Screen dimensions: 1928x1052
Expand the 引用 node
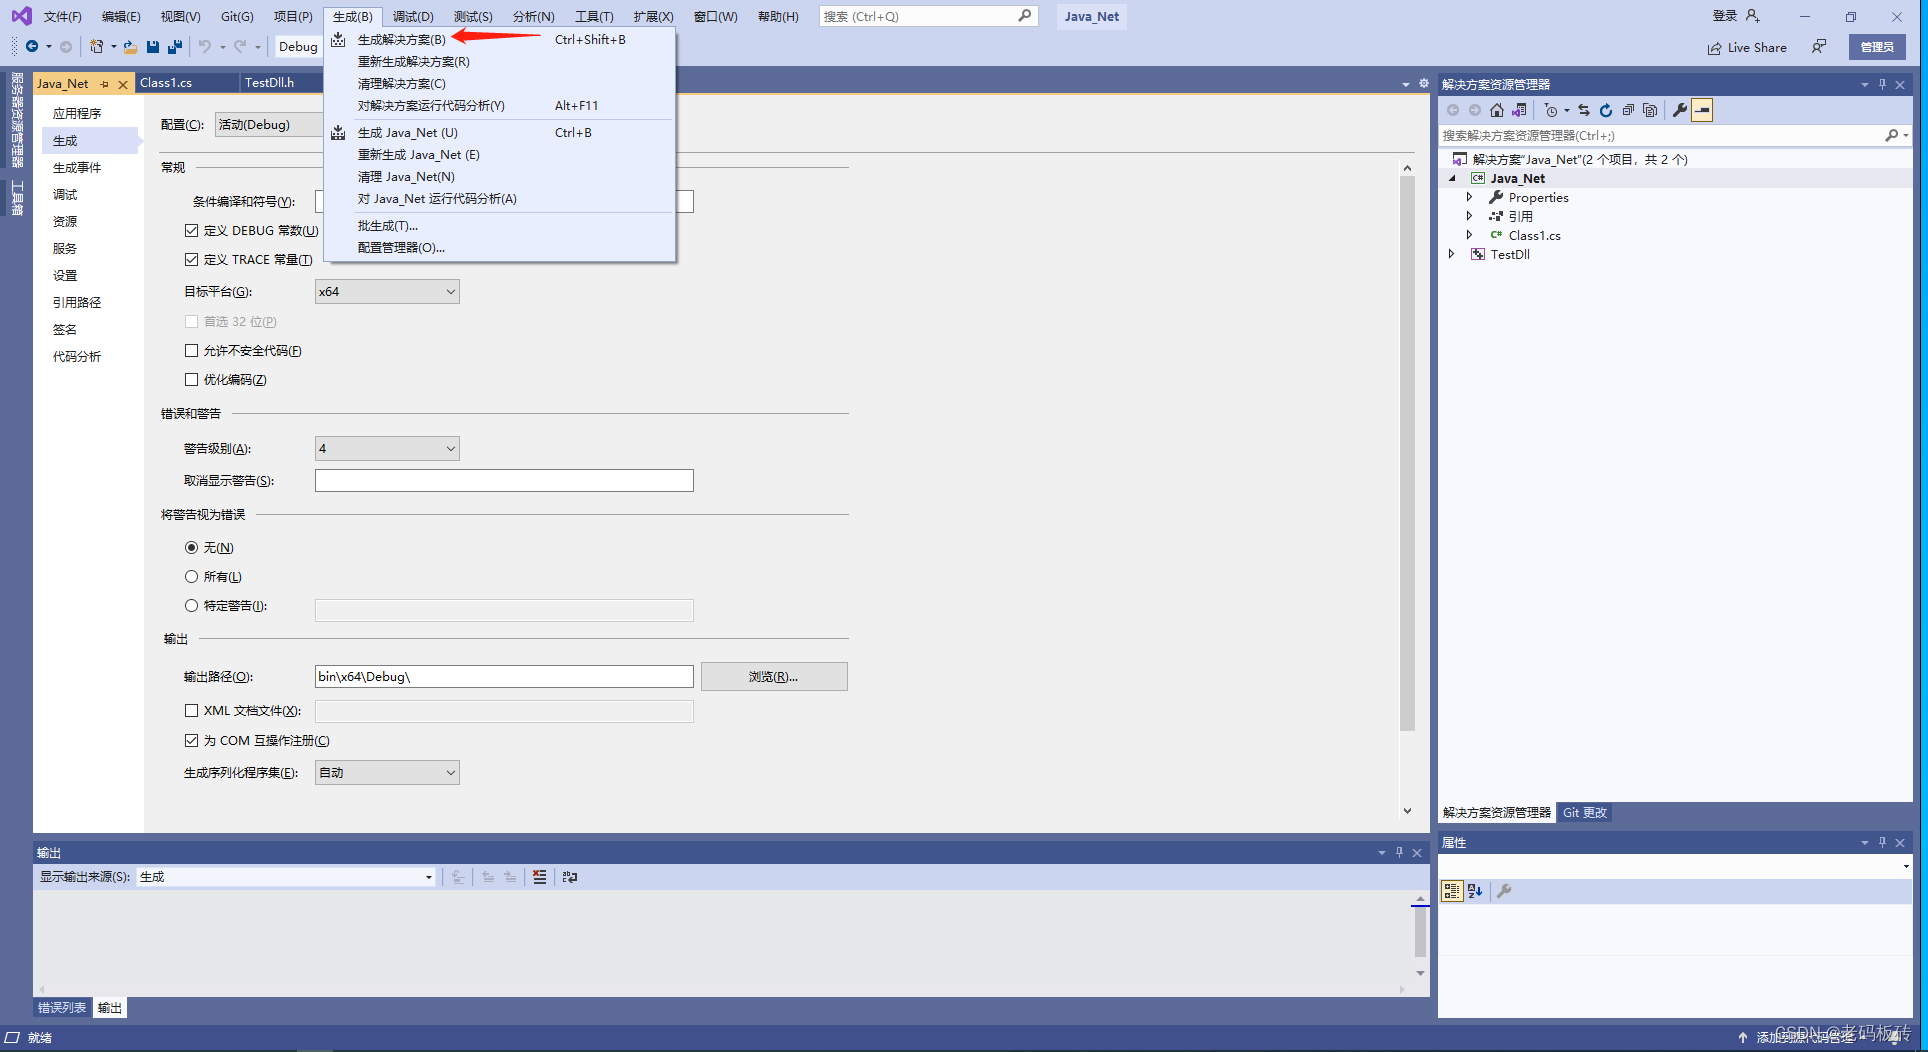tap(1470, 216)
